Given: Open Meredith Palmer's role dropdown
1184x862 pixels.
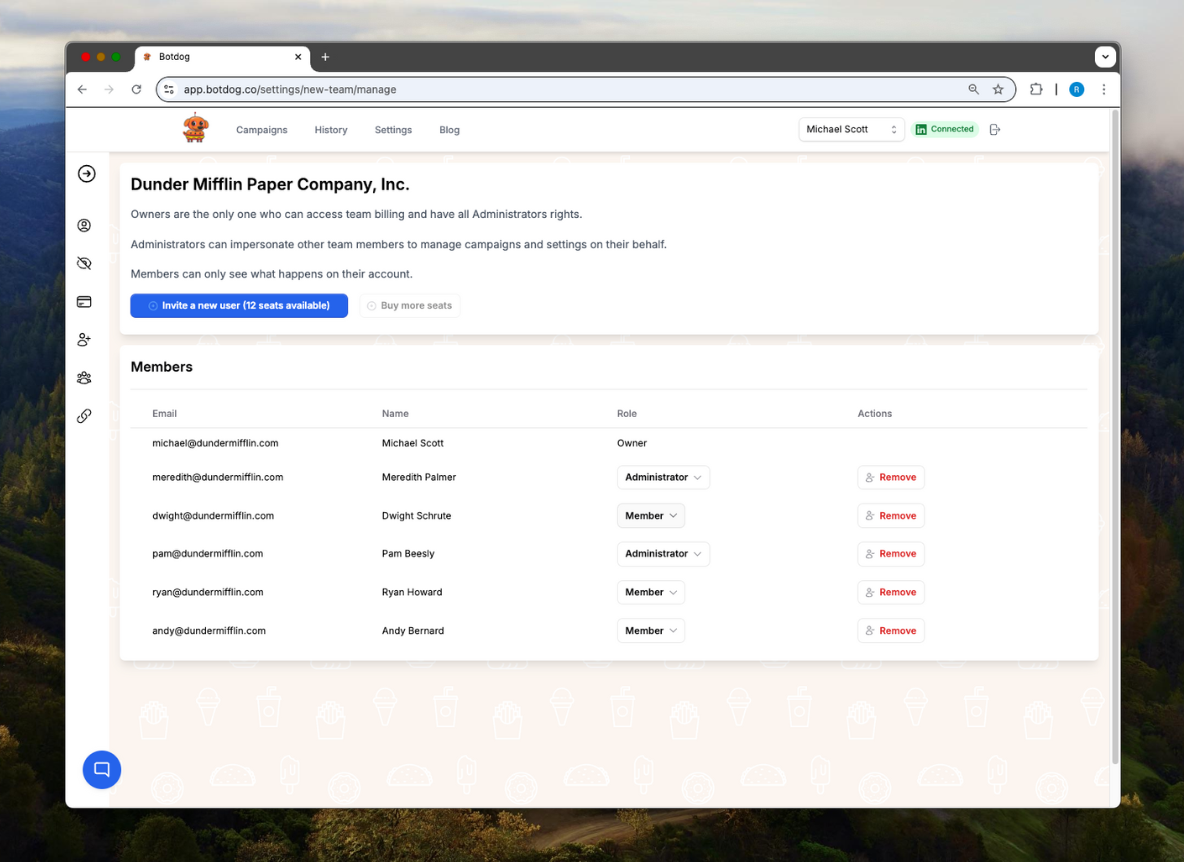Looking at the screenshot, I should 663,477.
